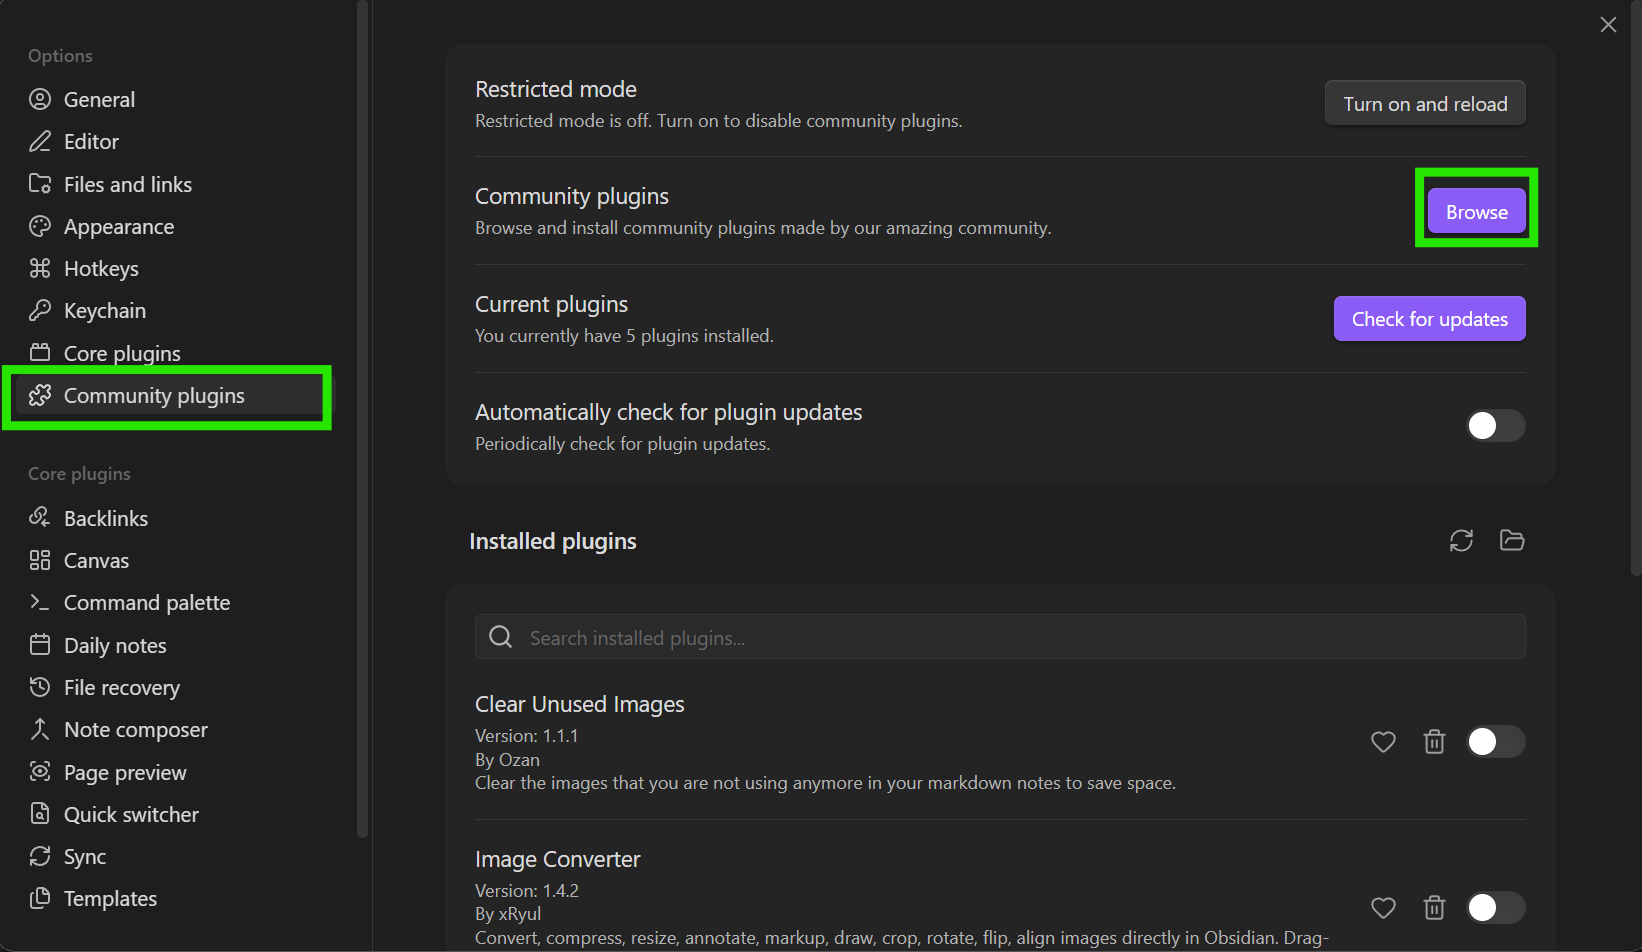Click the sidebar vertical scrollbar
1642x952 pixels.
[x=362, y=419]
